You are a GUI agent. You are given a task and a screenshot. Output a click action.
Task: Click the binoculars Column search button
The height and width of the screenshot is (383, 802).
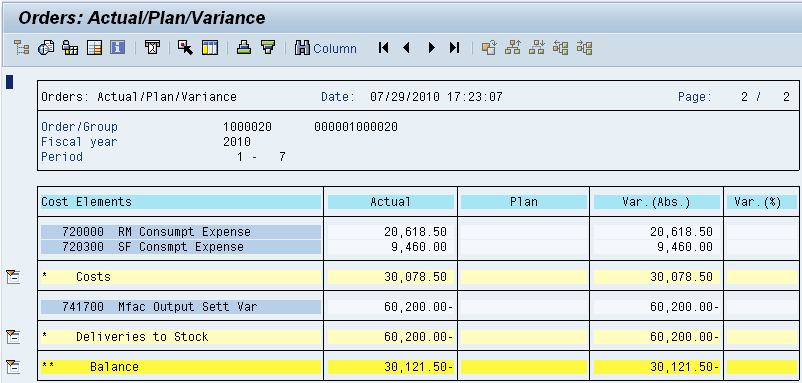click(x=326, y=49)
